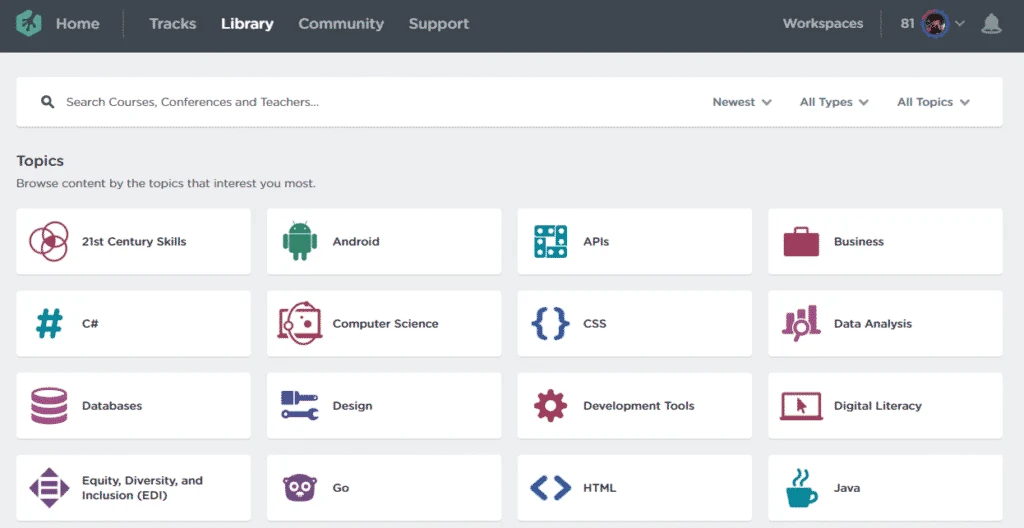Screen dimensions: 1024x528
Task: Open the Support page
Action: tap(439, 24)
